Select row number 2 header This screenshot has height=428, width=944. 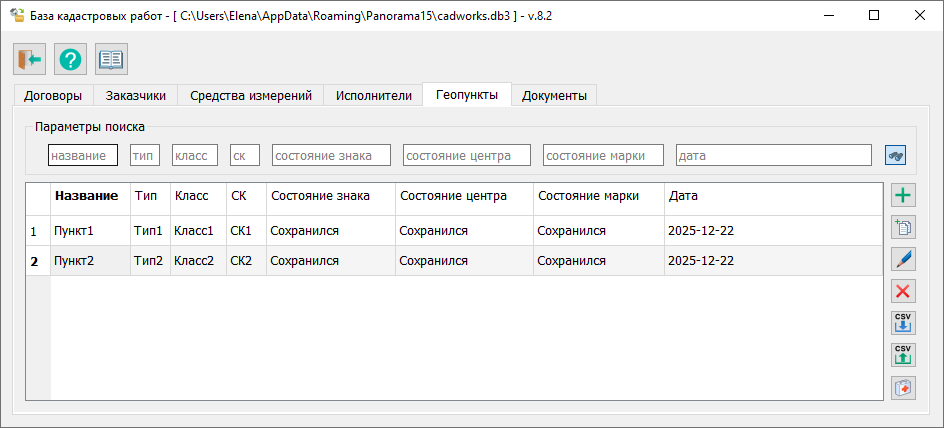click(38, 261)
